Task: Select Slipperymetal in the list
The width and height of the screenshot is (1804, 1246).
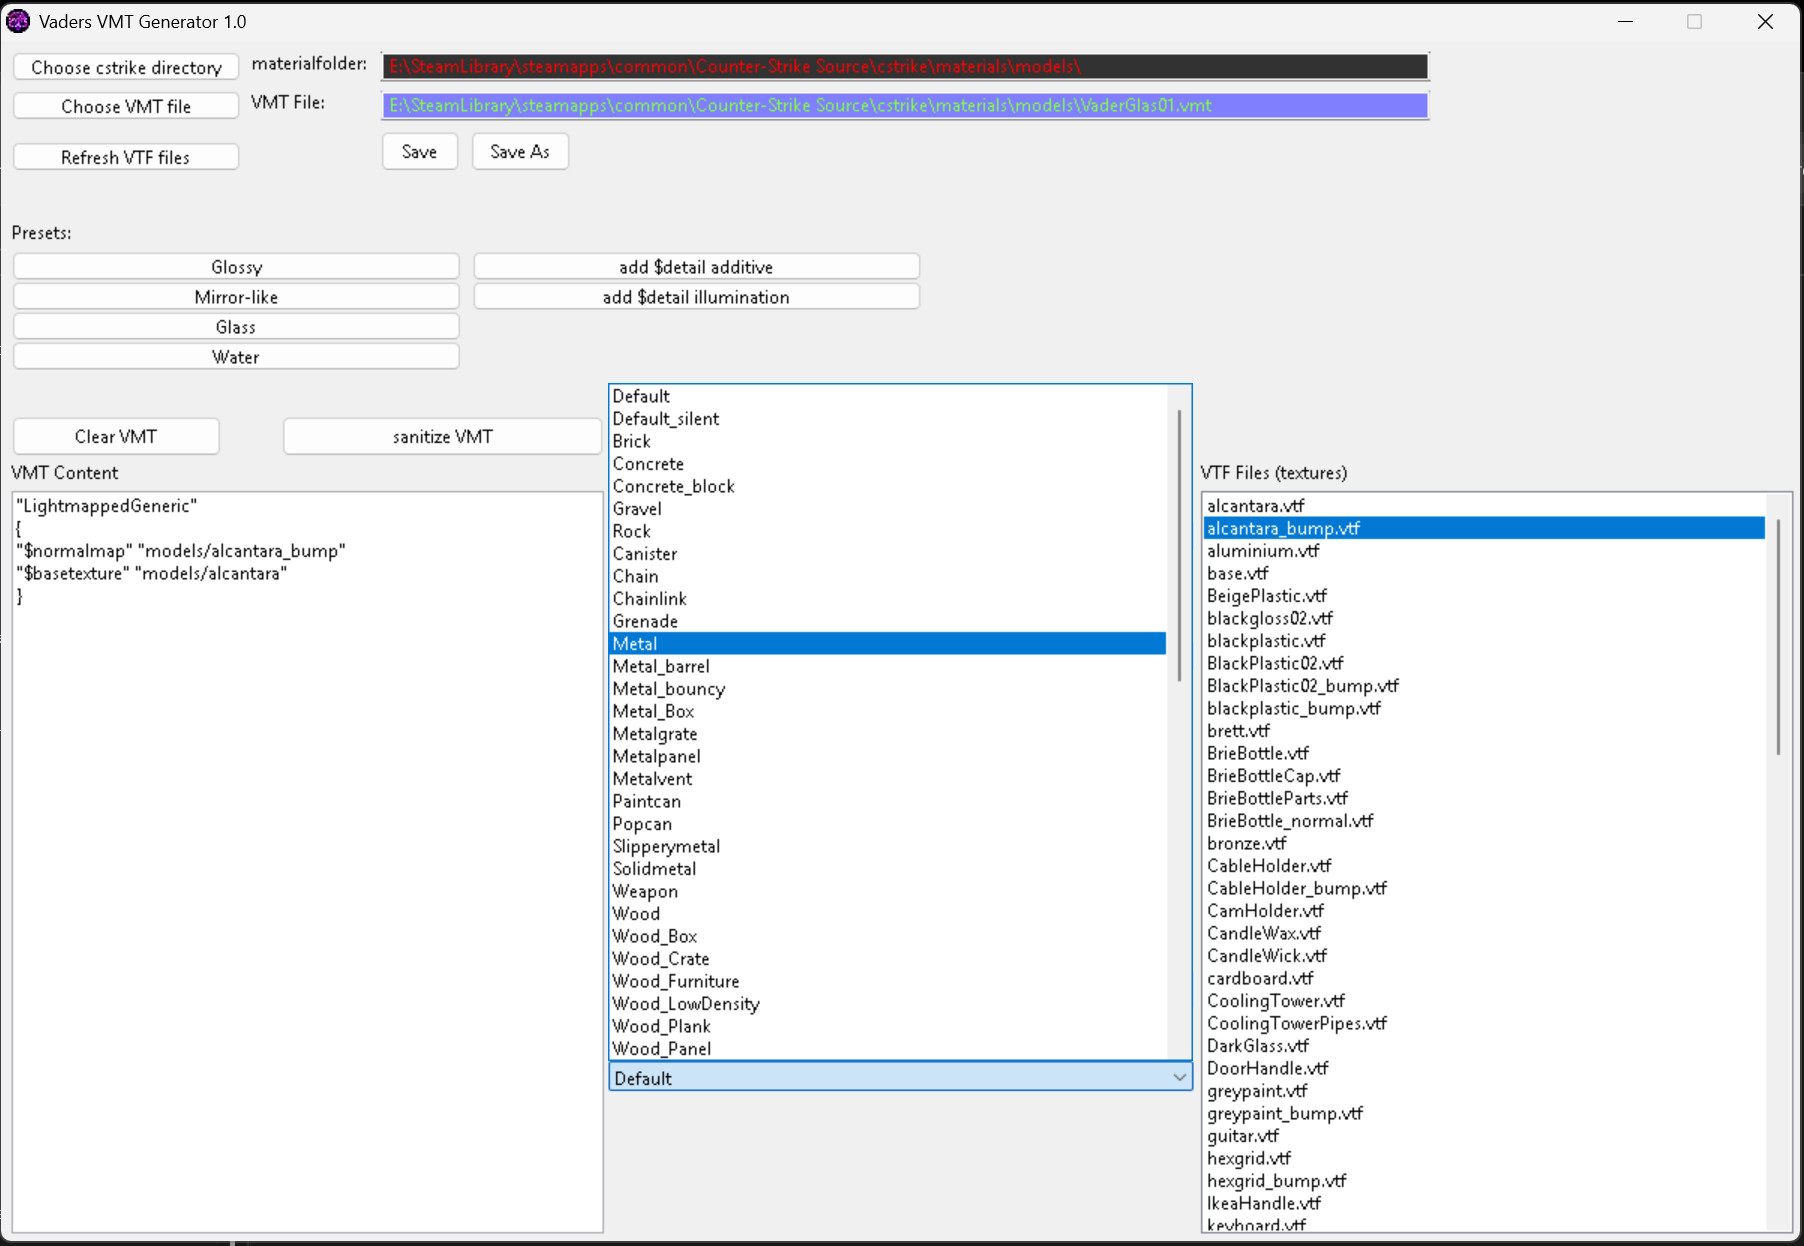Action: coord(887,846)
